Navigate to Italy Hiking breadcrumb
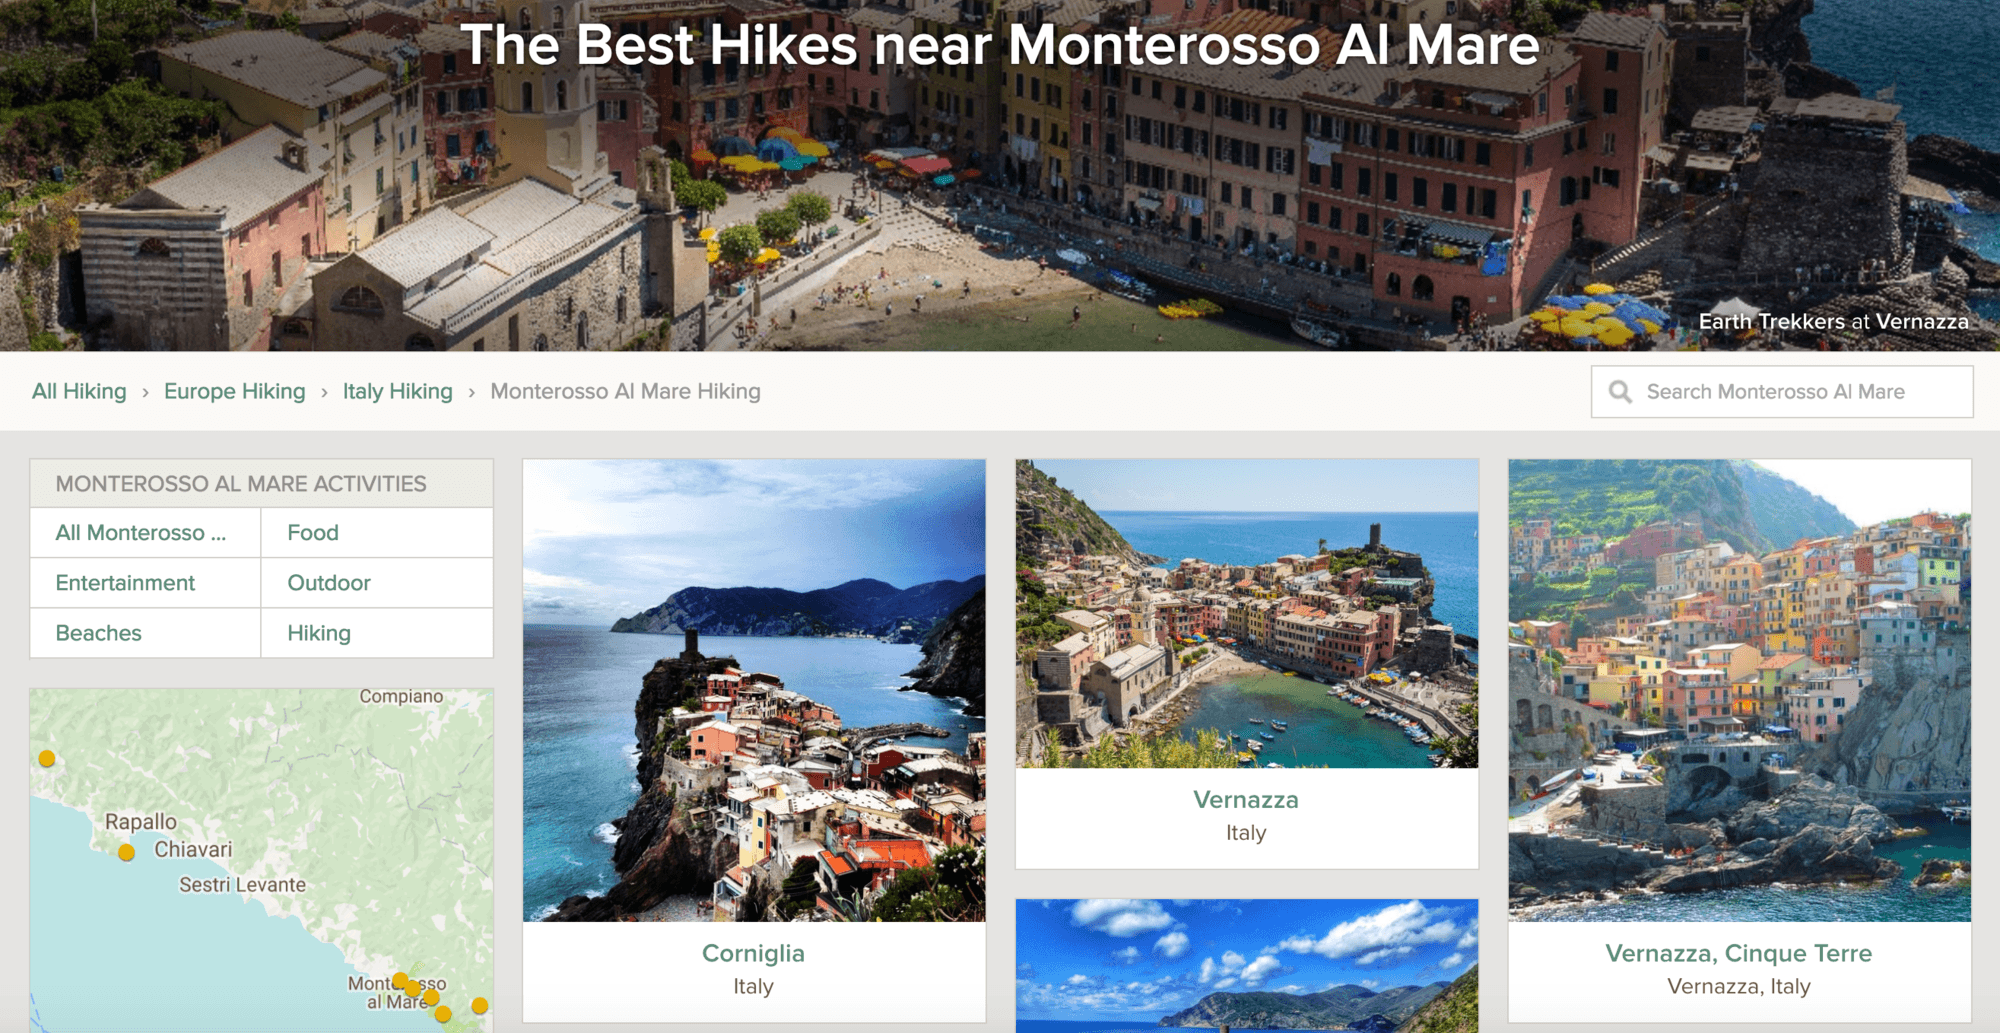This screenshot has width=2000, height=1033. [x=398, y=392]
